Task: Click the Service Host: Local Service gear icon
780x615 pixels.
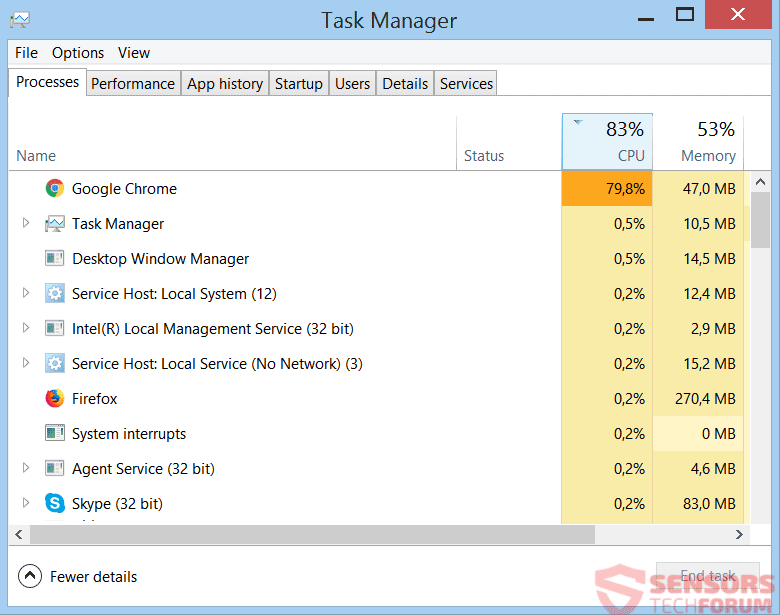Action: coord(55,364)
